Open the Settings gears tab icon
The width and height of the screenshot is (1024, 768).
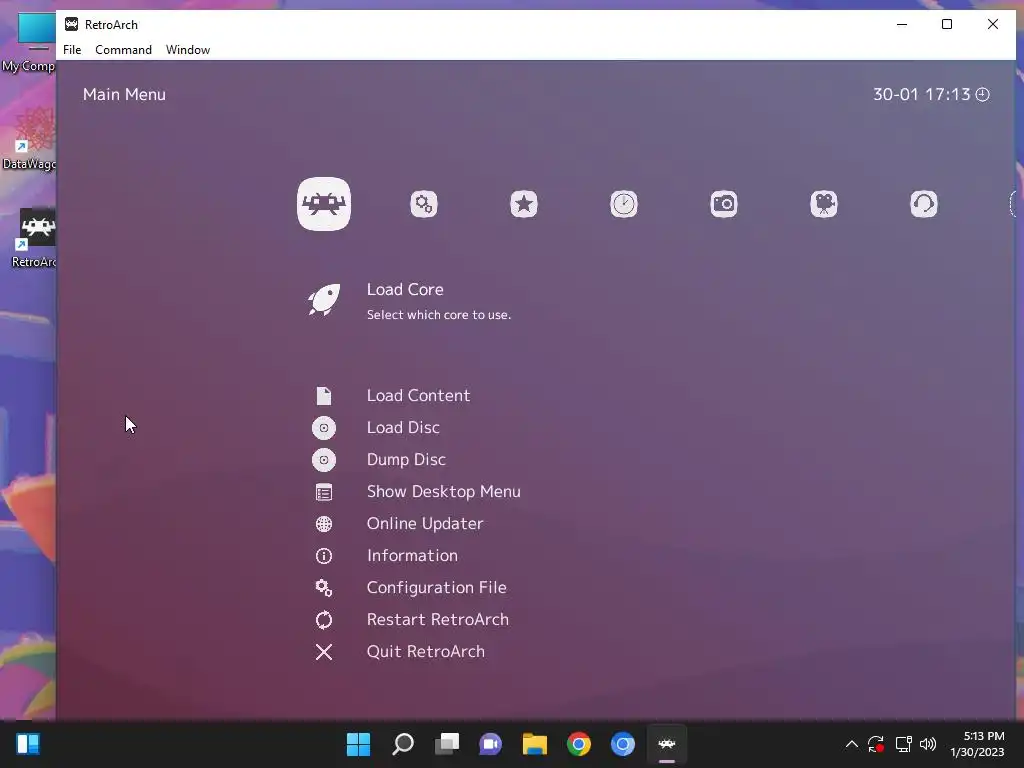[424, 204]
